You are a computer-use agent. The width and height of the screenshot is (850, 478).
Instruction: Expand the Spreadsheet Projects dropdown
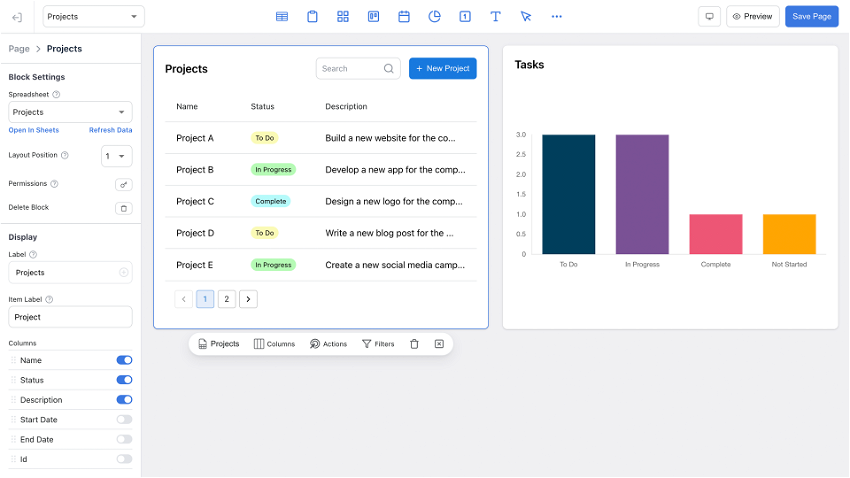70,112
